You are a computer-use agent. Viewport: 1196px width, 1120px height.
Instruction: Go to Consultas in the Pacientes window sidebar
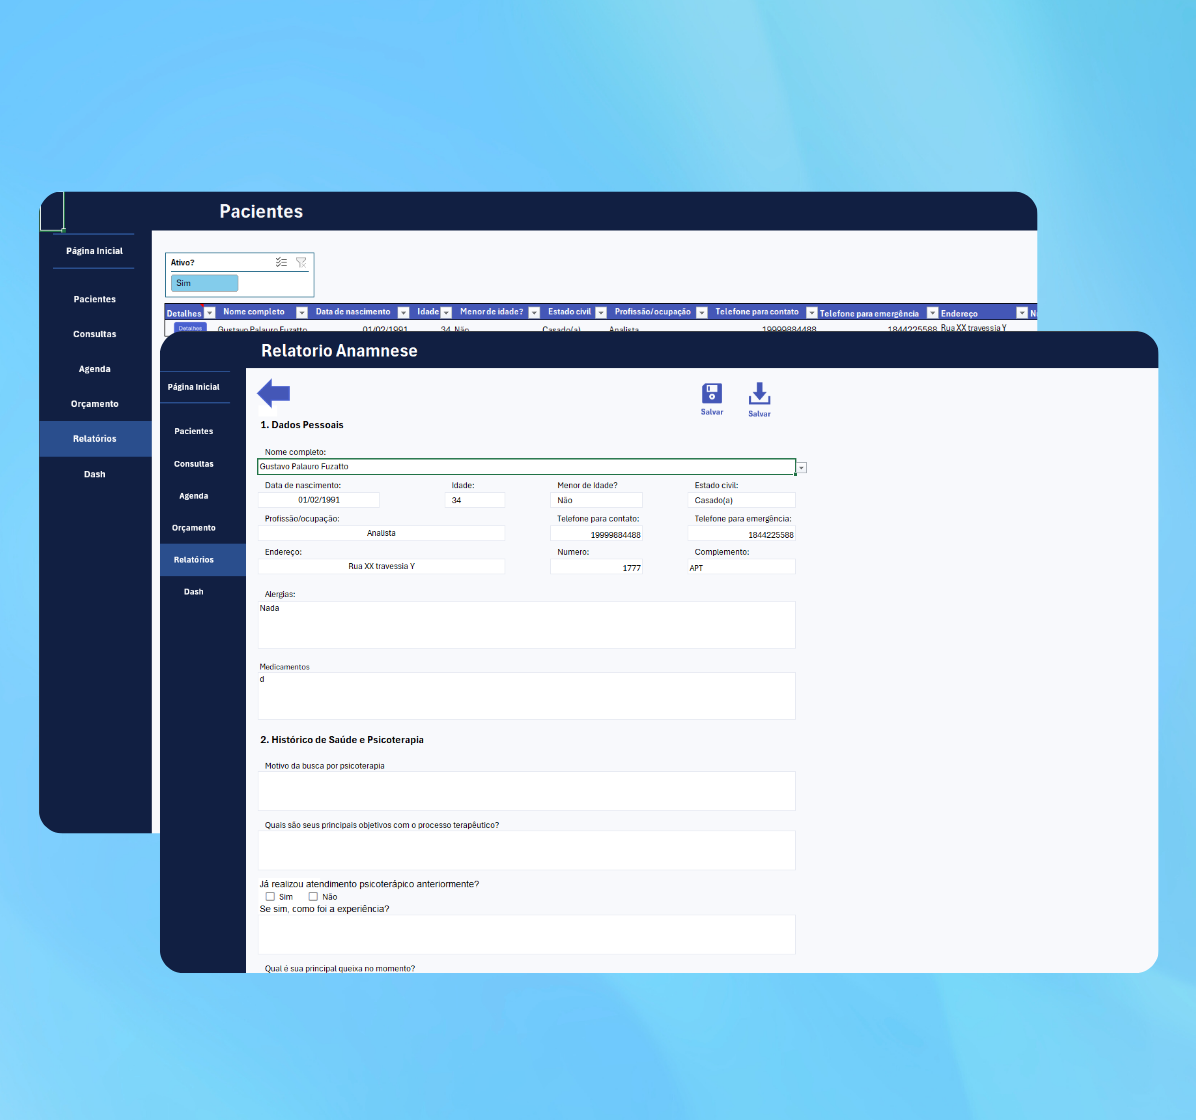(95, 334)
